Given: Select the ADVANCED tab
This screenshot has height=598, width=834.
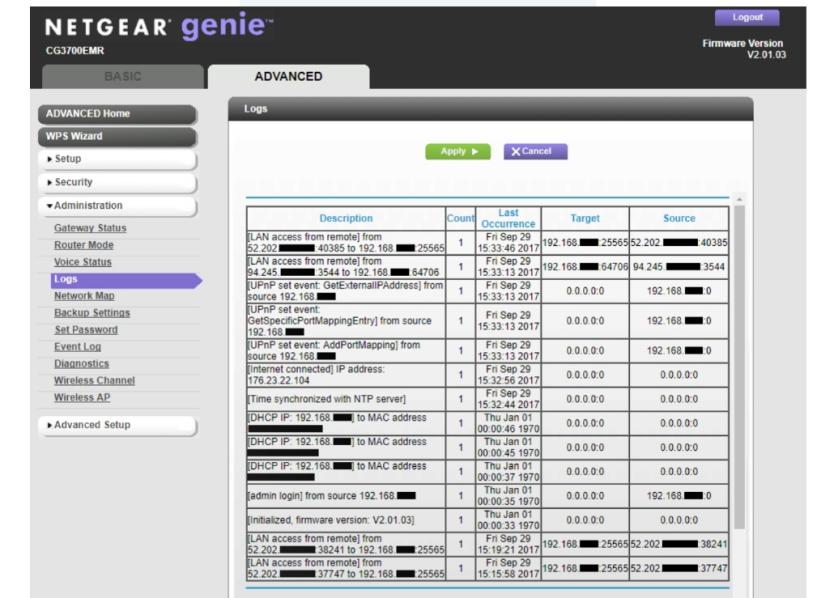Looking at the screenshot, I should [x=288, y=76].
